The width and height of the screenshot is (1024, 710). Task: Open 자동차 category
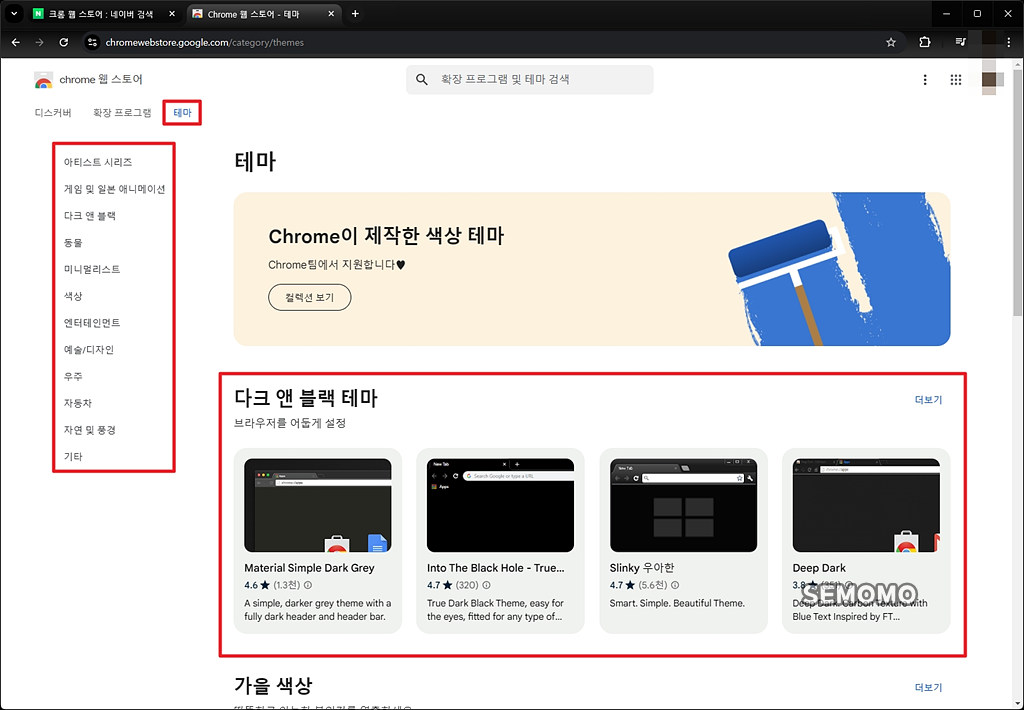point(78,403)
